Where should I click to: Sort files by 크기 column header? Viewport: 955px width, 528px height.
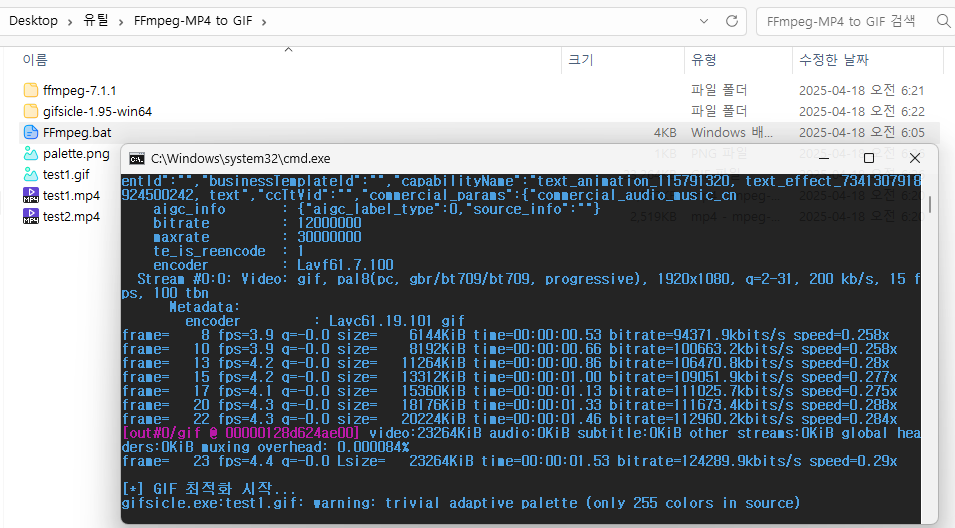[x=580, y=60]
